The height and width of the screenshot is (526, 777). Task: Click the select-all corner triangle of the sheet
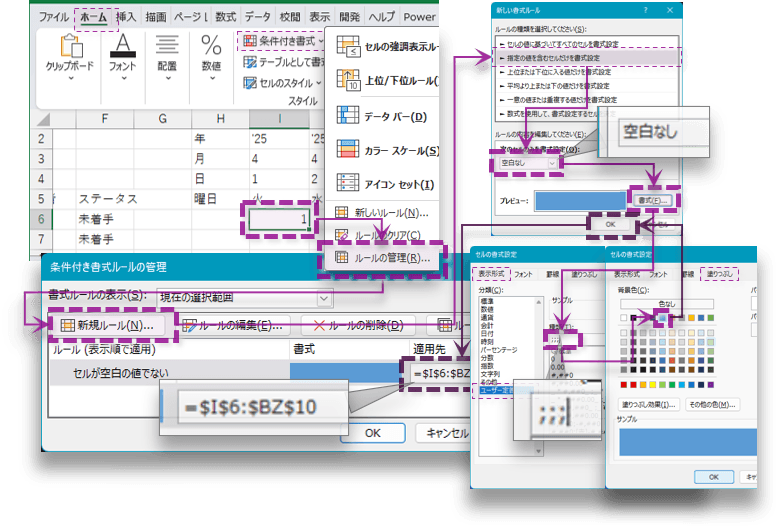(x=43, y=119)
